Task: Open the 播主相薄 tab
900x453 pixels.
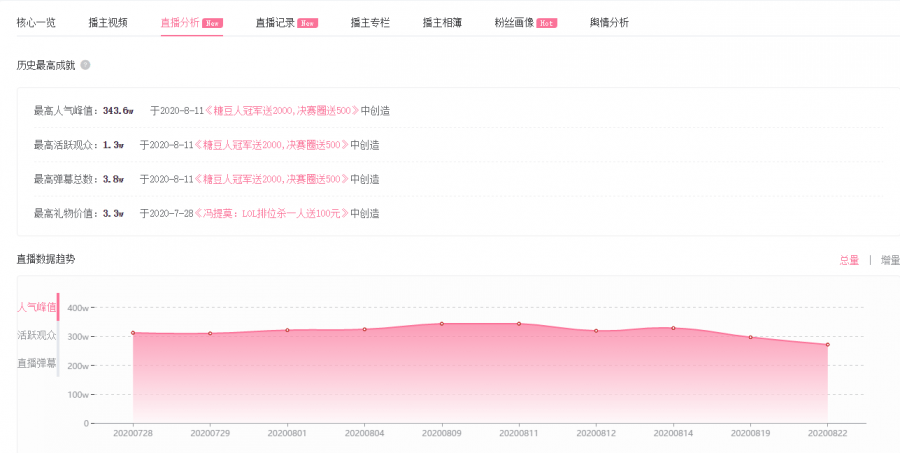Action: tap(442, 22)
